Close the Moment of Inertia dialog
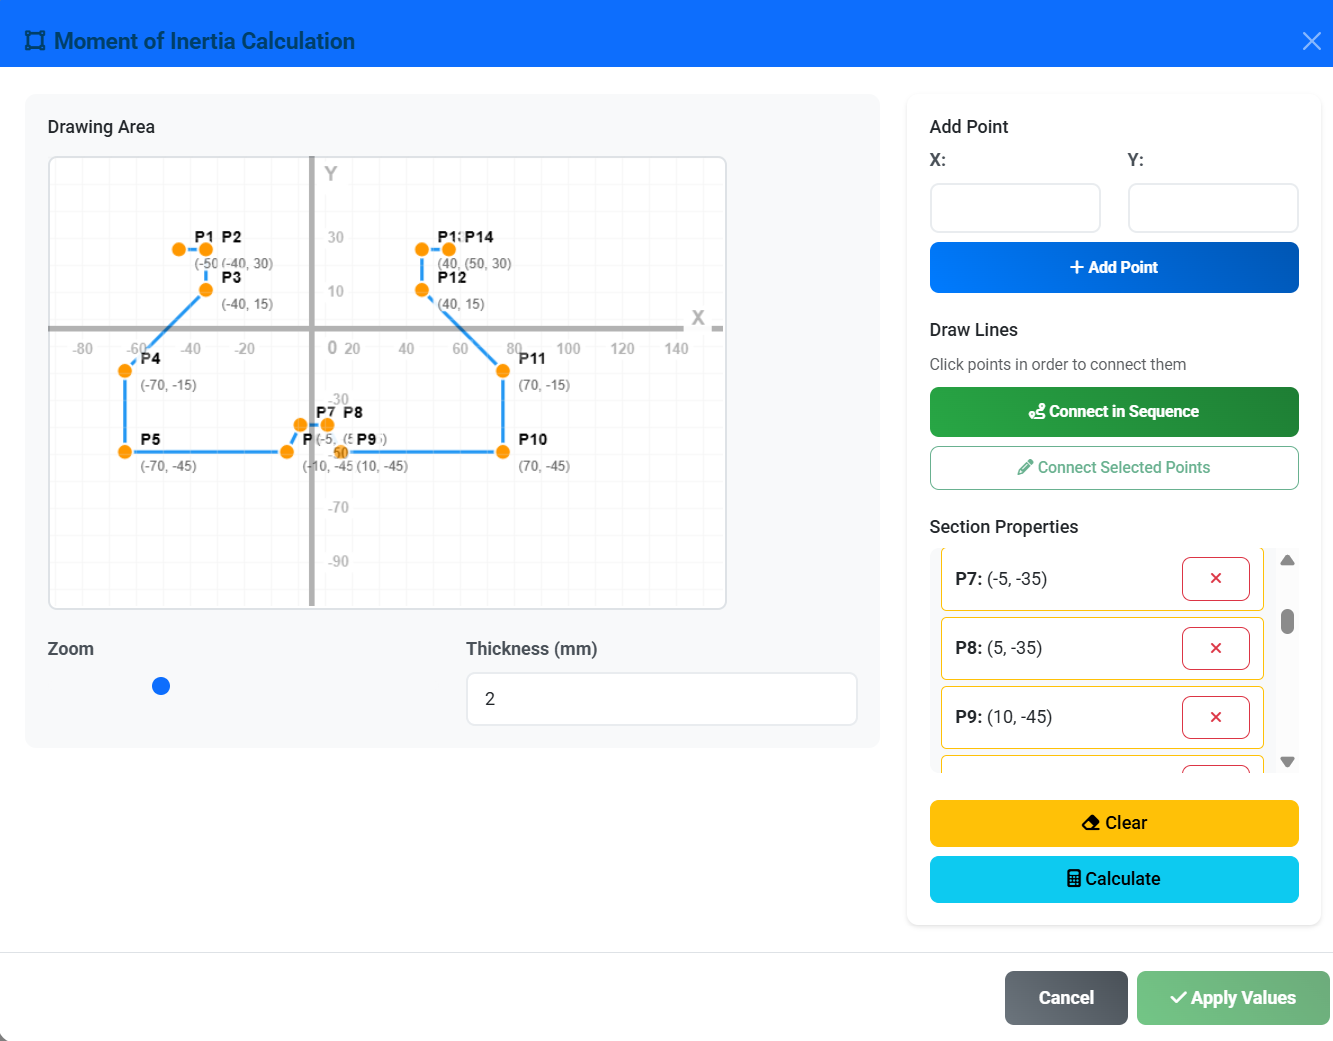Screen dimensions: 1333x1041 click(1311, 41)
